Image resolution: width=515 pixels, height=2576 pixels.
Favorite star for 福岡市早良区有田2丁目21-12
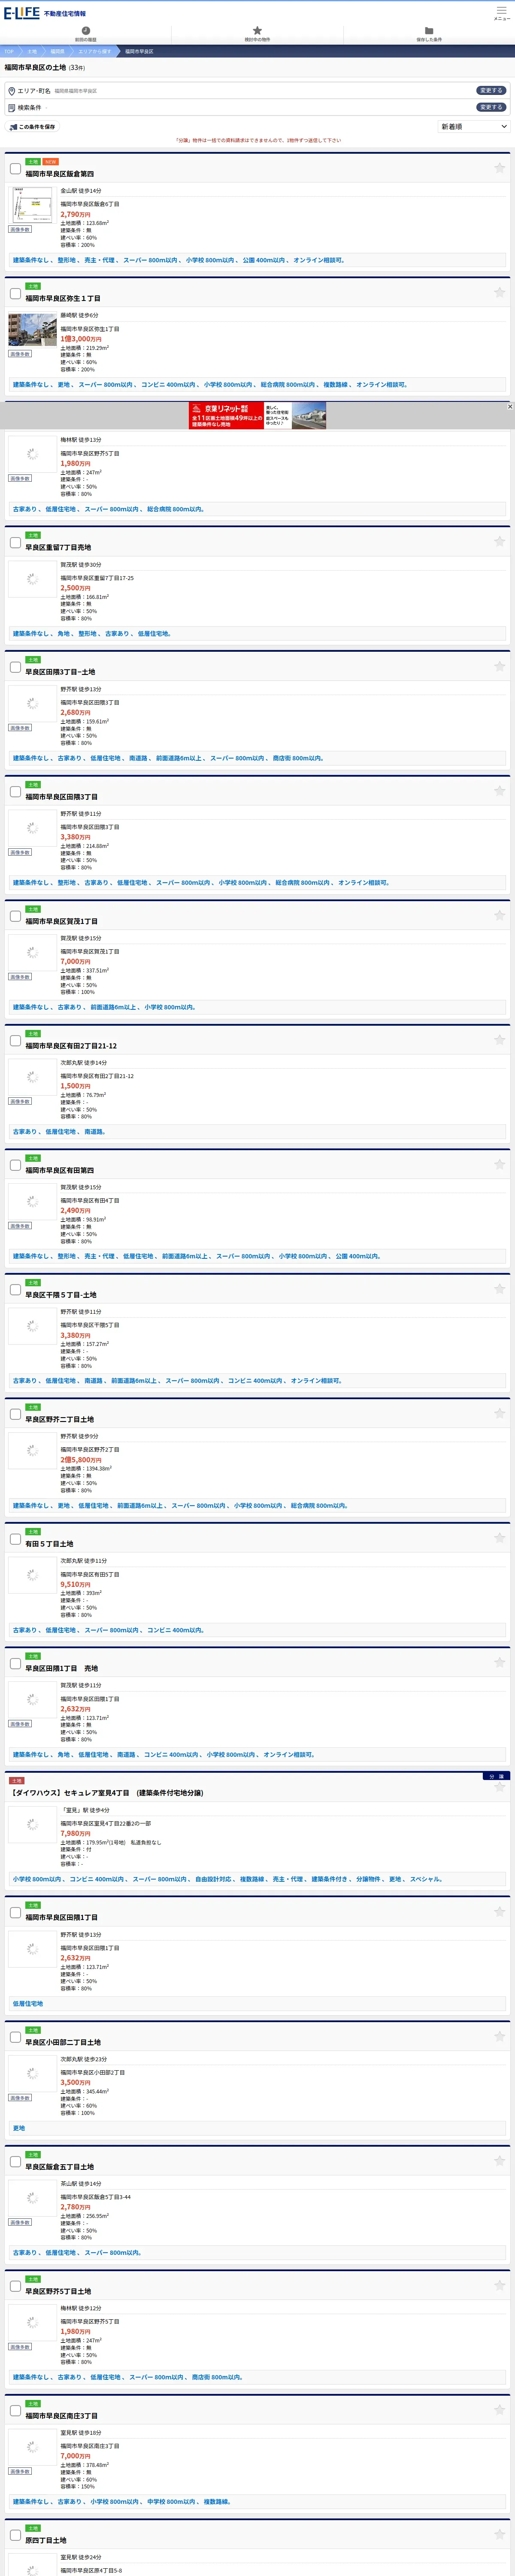(x=499, y=1040)
